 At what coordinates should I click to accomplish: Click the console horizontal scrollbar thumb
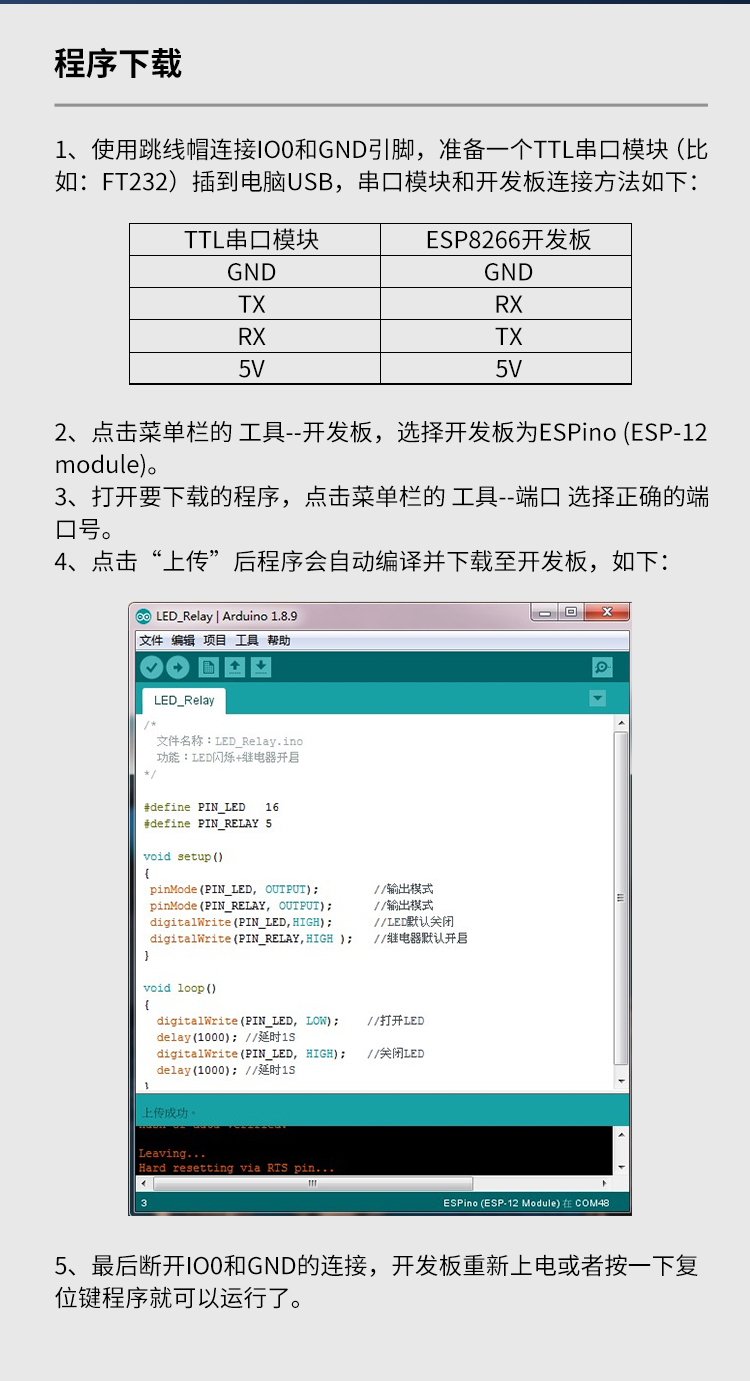[x=311, y=1183]
